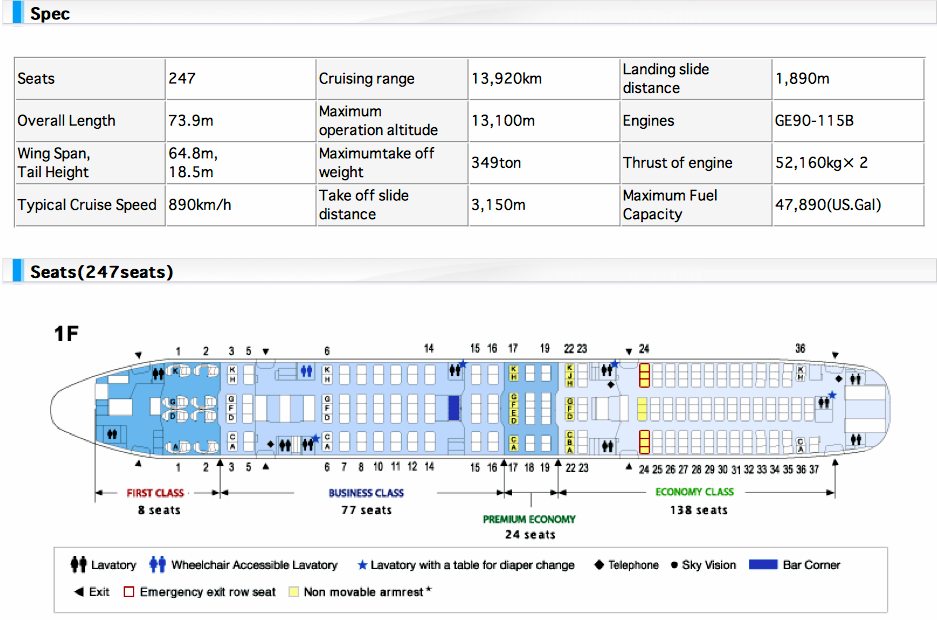The image size is (937, 620).
Task: Click the Telephone diamond icon in the legend
Action: pyautogui.click(x=598, y=565)
